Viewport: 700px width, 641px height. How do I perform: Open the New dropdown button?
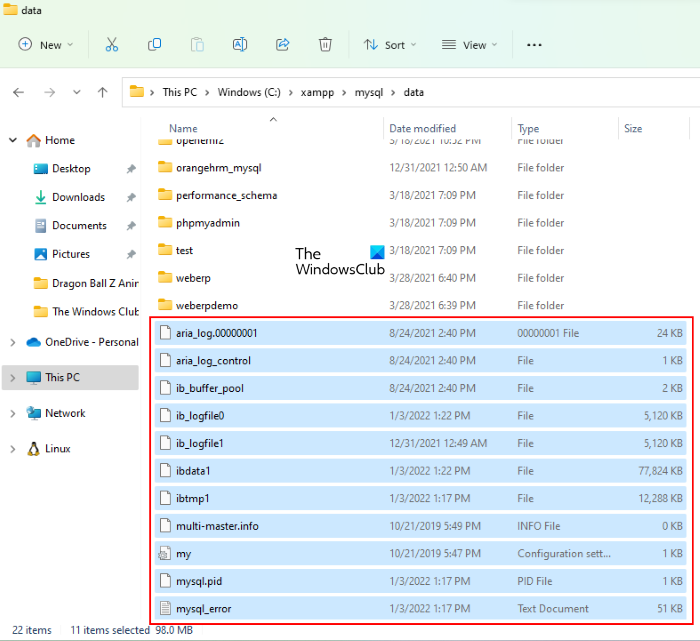46,45
